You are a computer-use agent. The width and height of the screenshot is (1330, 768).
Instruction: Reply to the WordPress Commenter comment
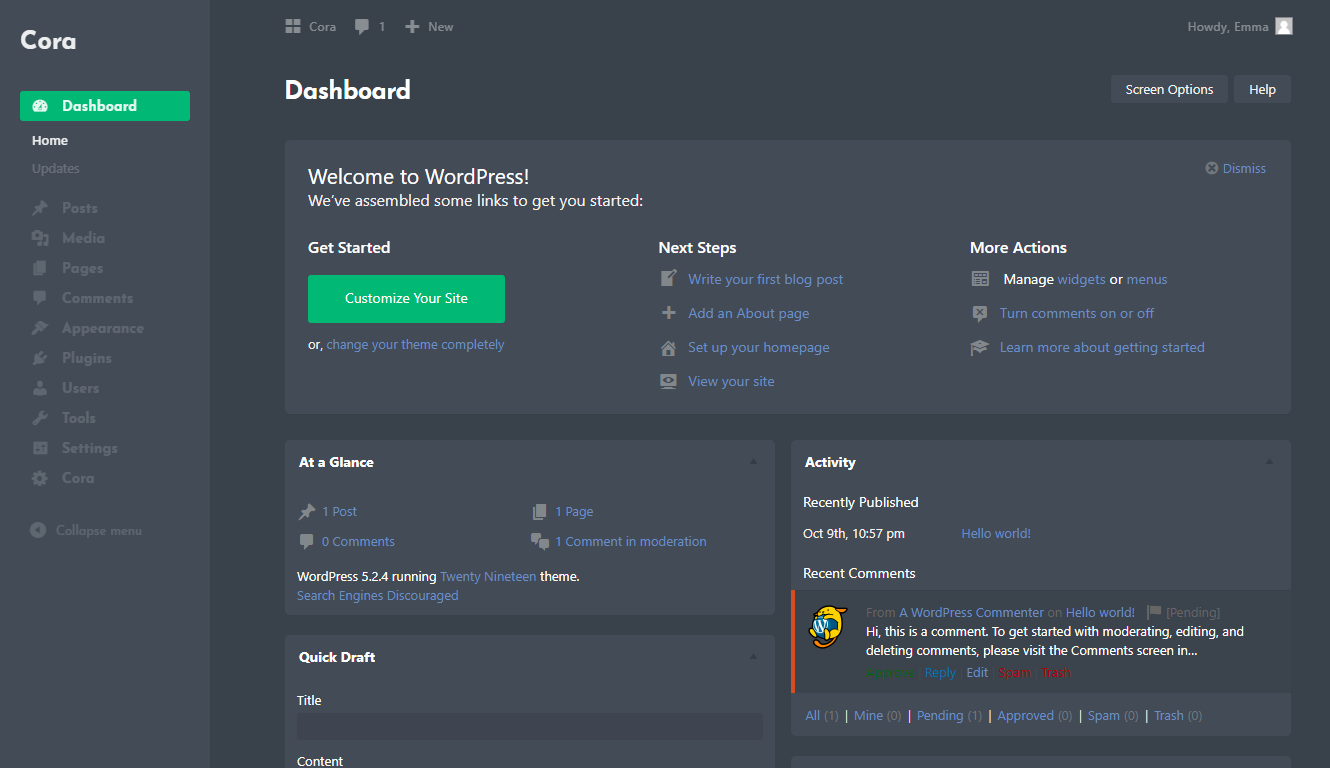pyautogui.click(x=940, y=673)
